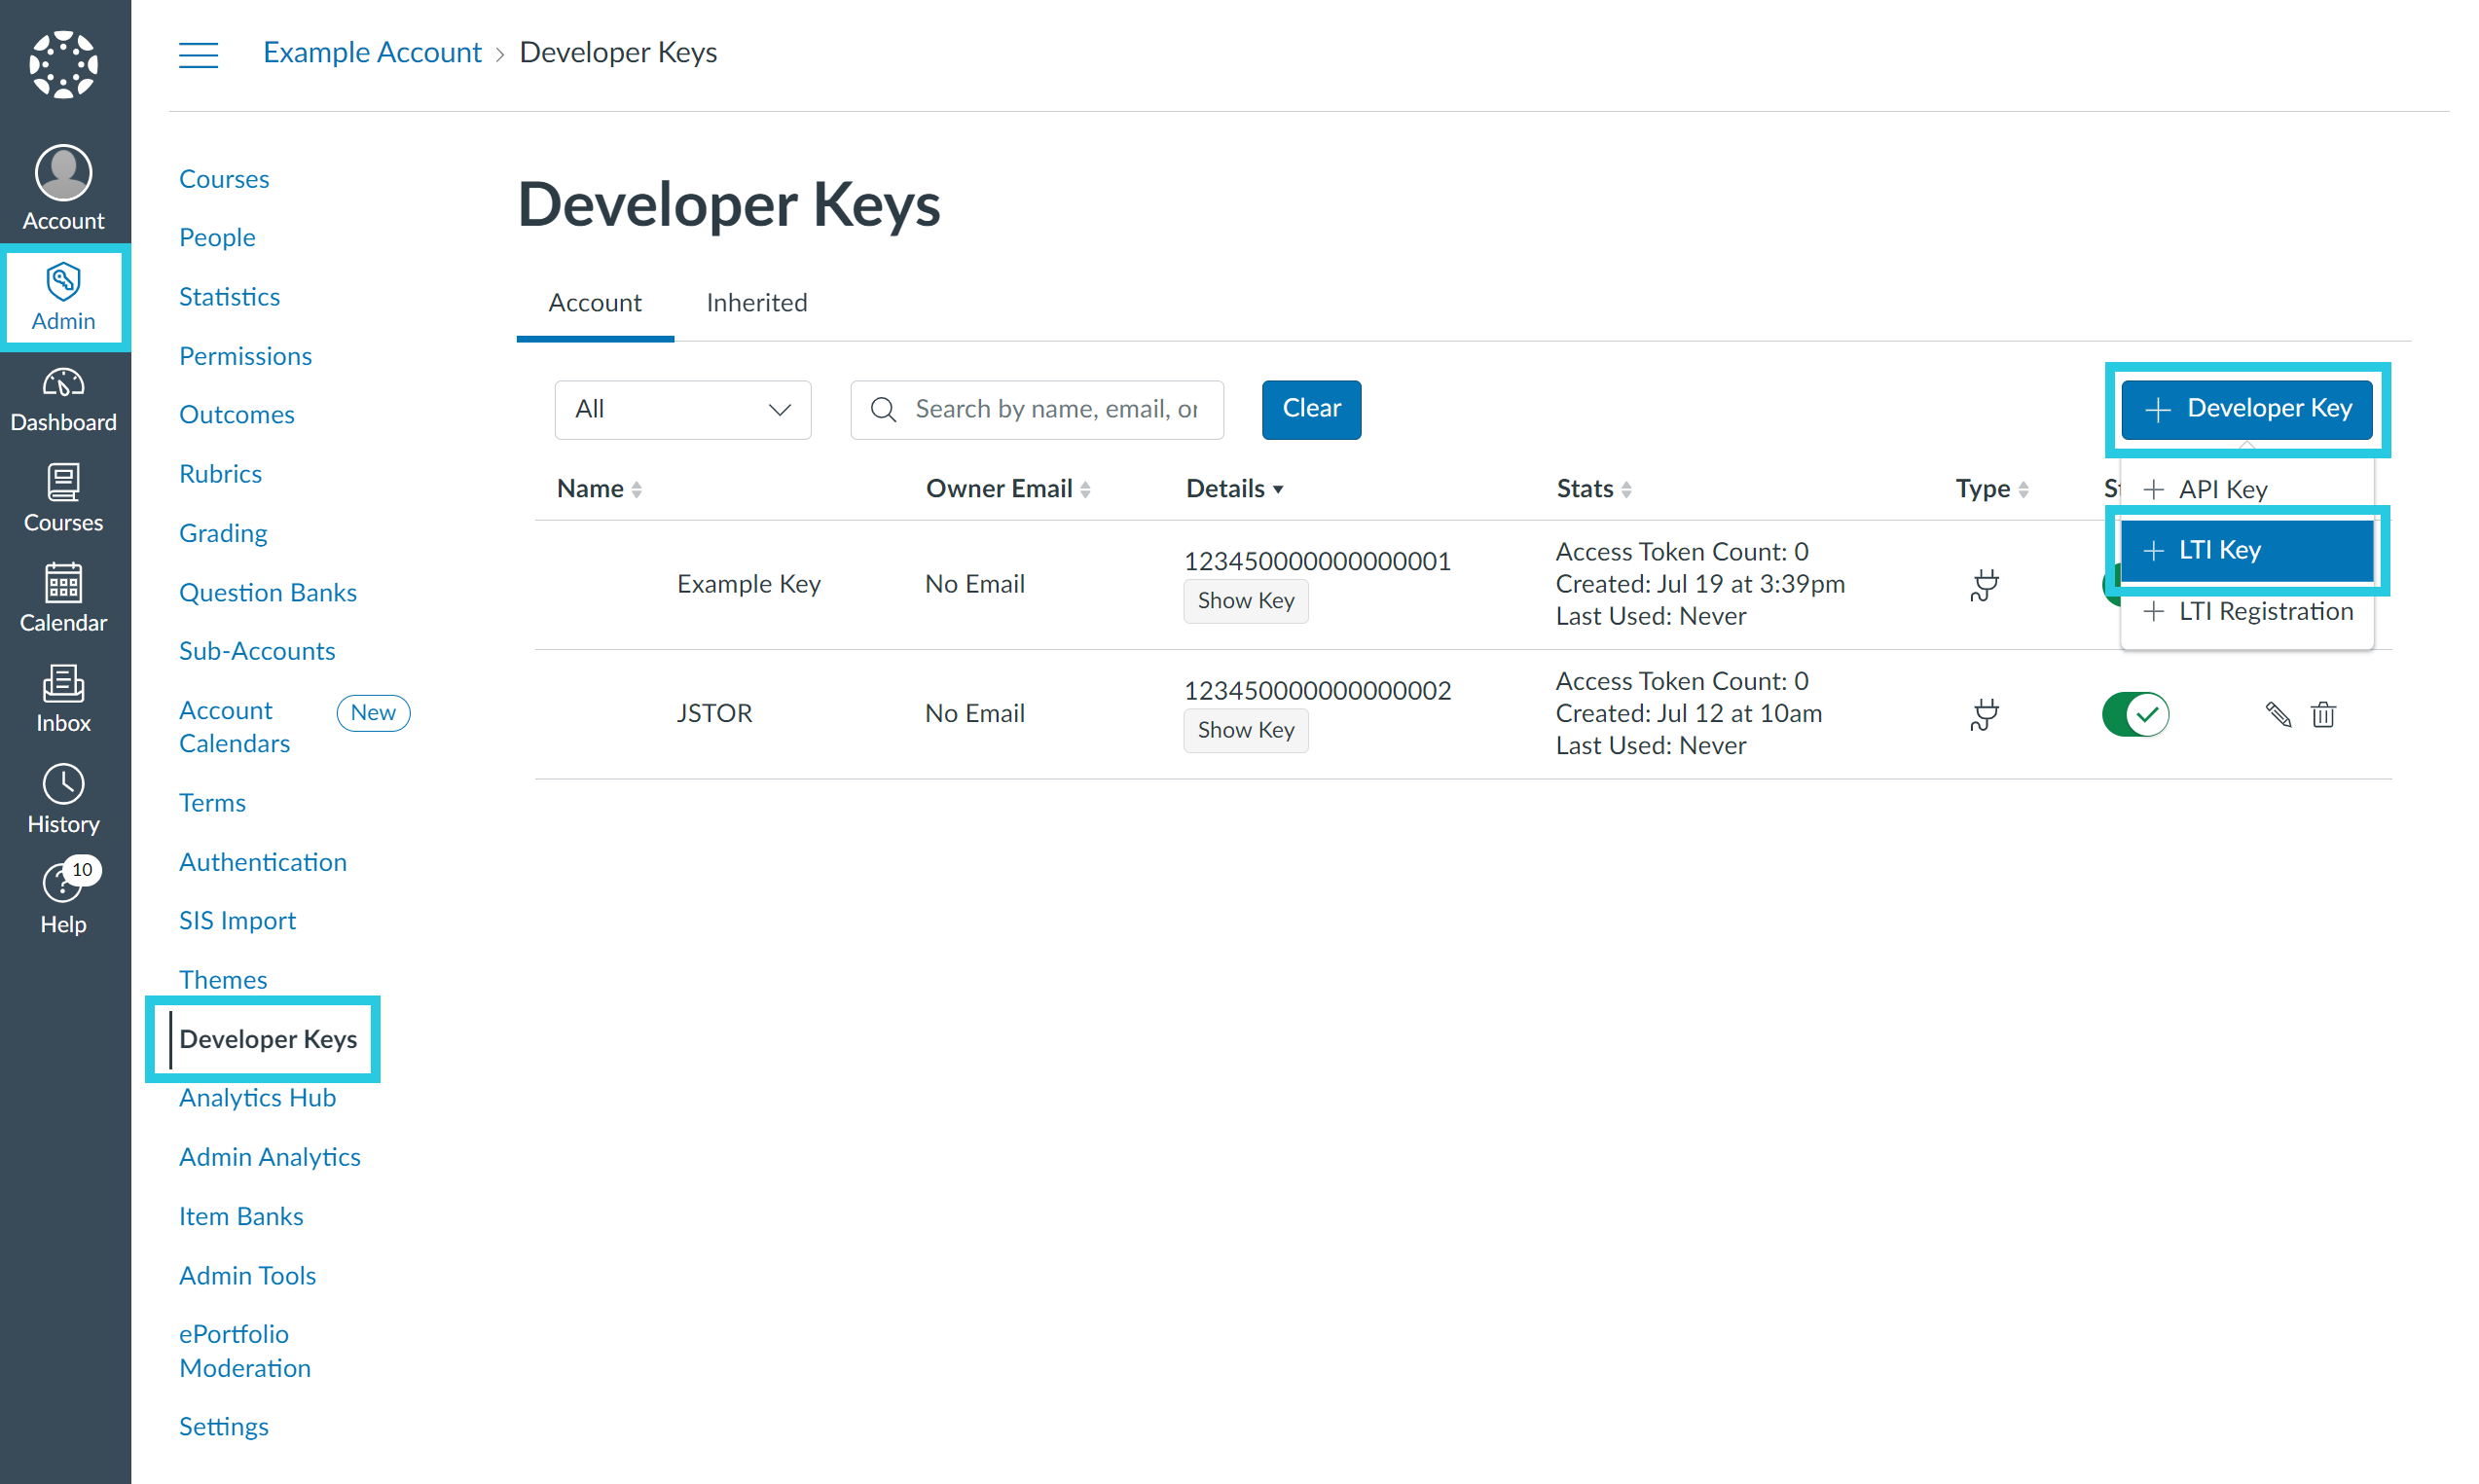2479x1484 pixels.
Task: Show Key for JSTOR entry
Action: point(1244,728)
